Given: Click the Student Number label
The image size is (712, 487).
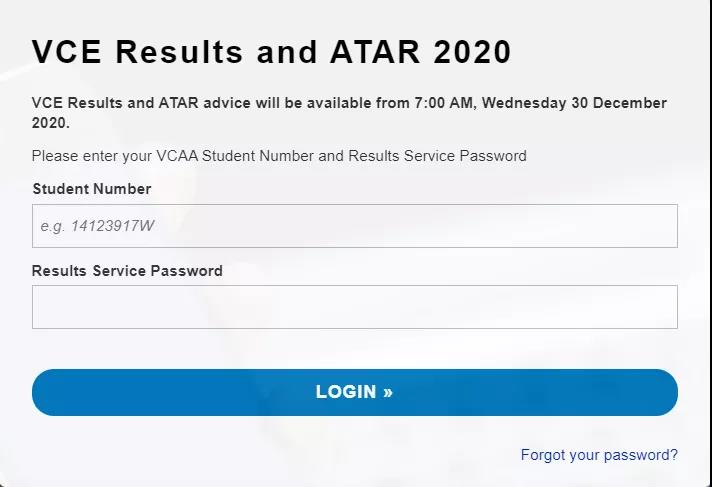Looking at the screenshot, I should coord(92,189).
